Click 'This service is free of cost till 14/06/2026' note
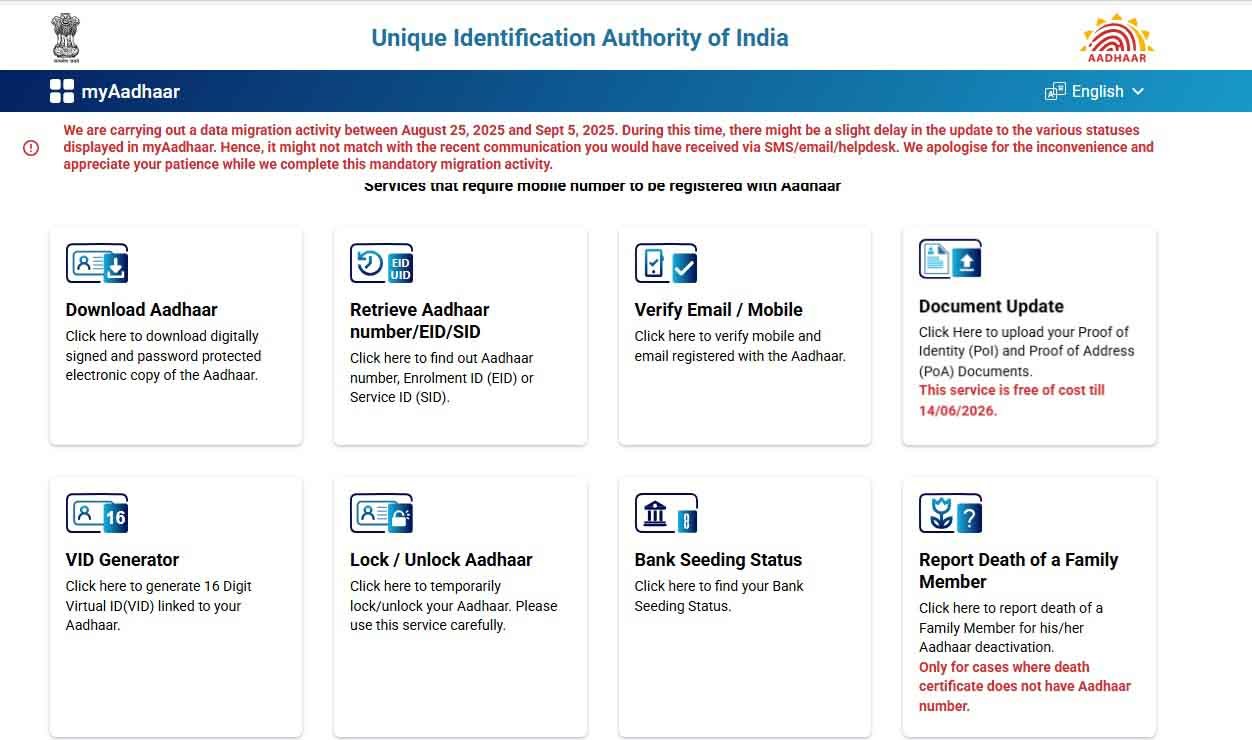This screenshot has width=1252, height=740. (1012, 400)
